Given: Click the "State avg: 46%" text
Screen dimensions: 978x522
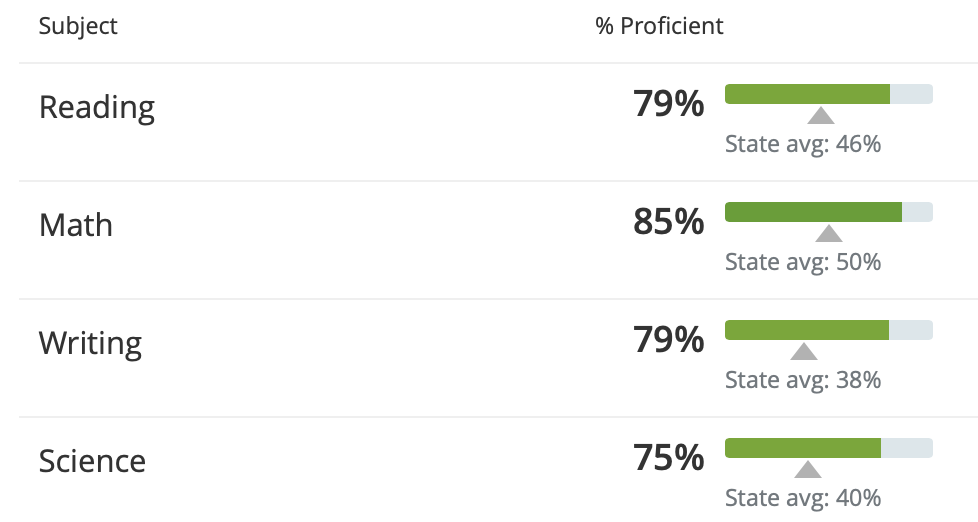Looking at the screenshot, I should coord(803,144).
